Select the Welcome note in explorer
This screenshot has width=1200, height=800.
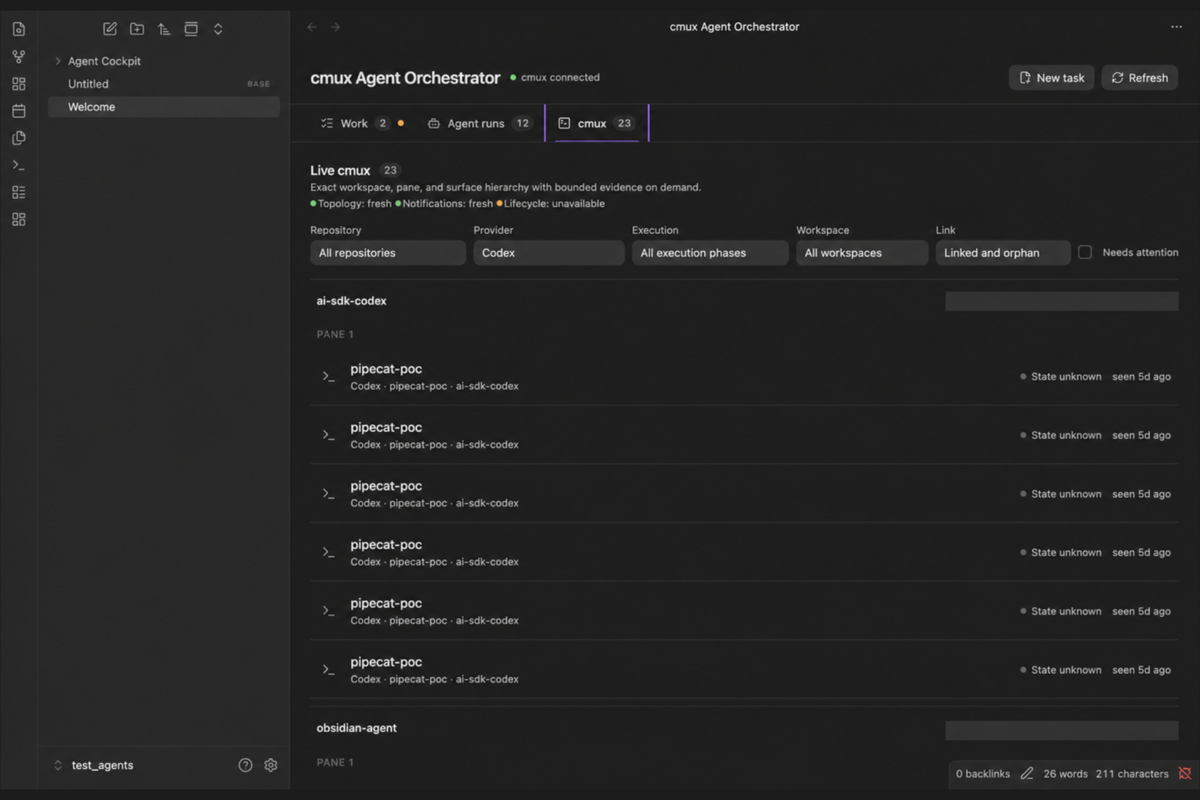(164, 107)
